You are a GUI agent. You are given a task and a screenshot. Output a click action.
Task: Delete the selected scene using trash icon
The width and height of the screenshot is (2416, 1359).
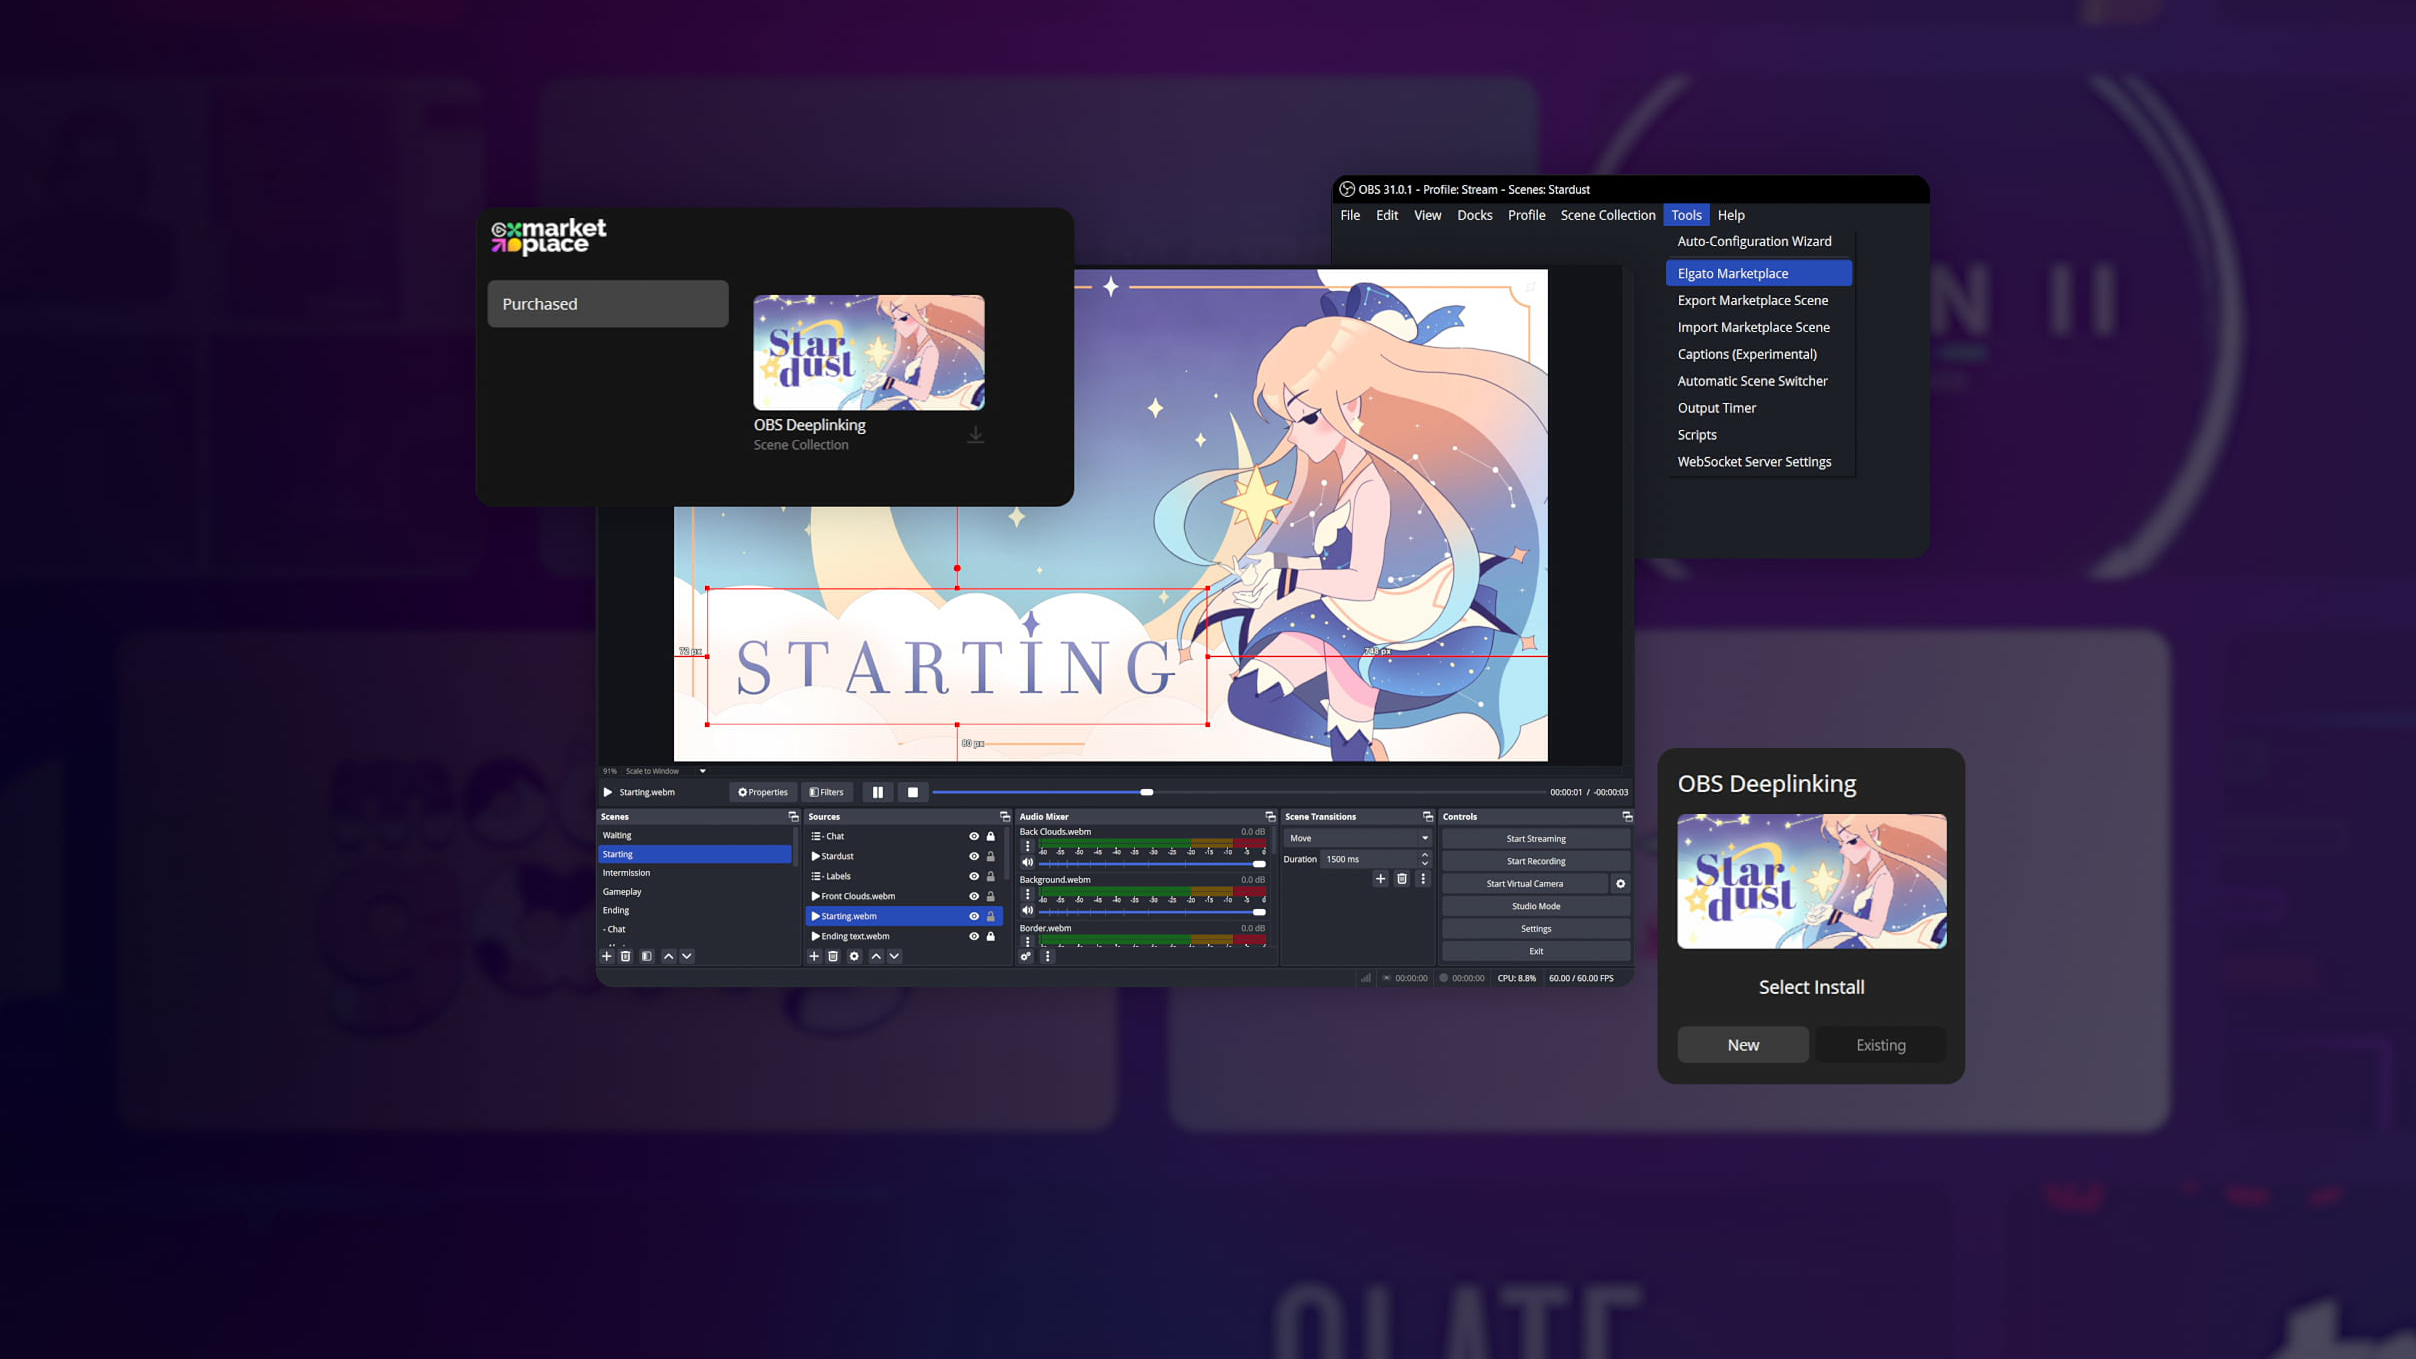[625, 956]
